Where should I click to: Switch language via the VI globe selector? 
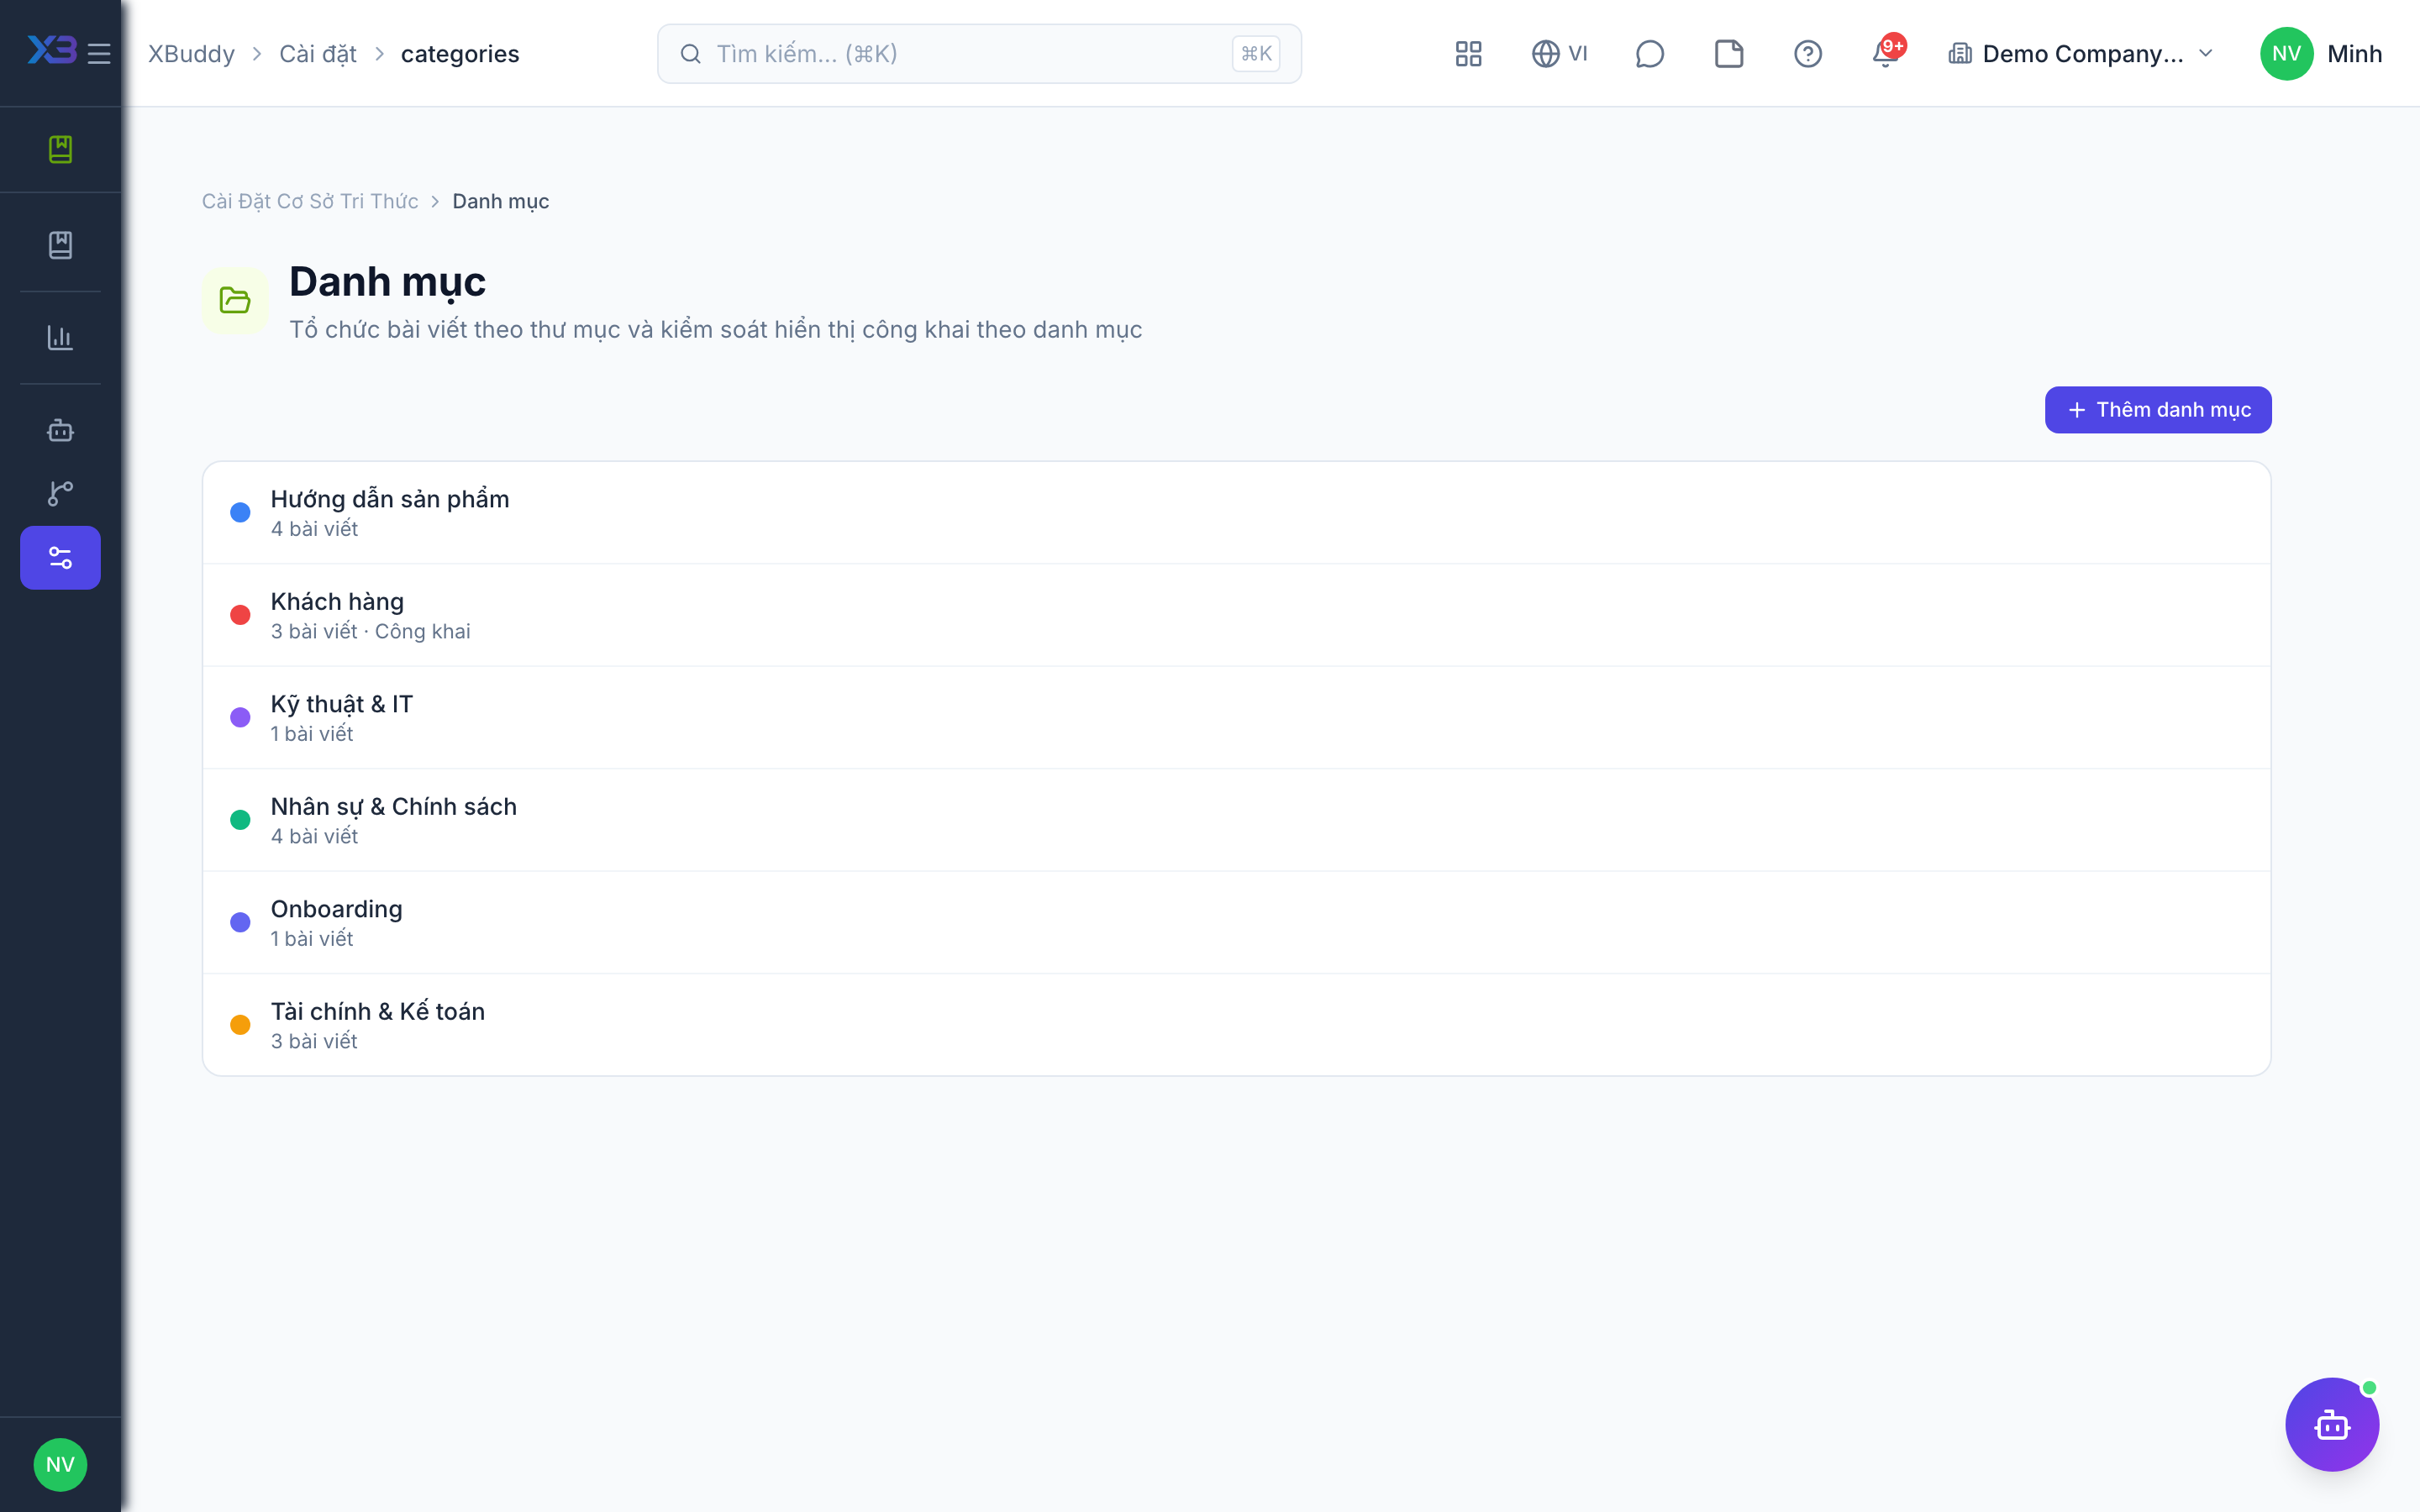[1559, 53]
